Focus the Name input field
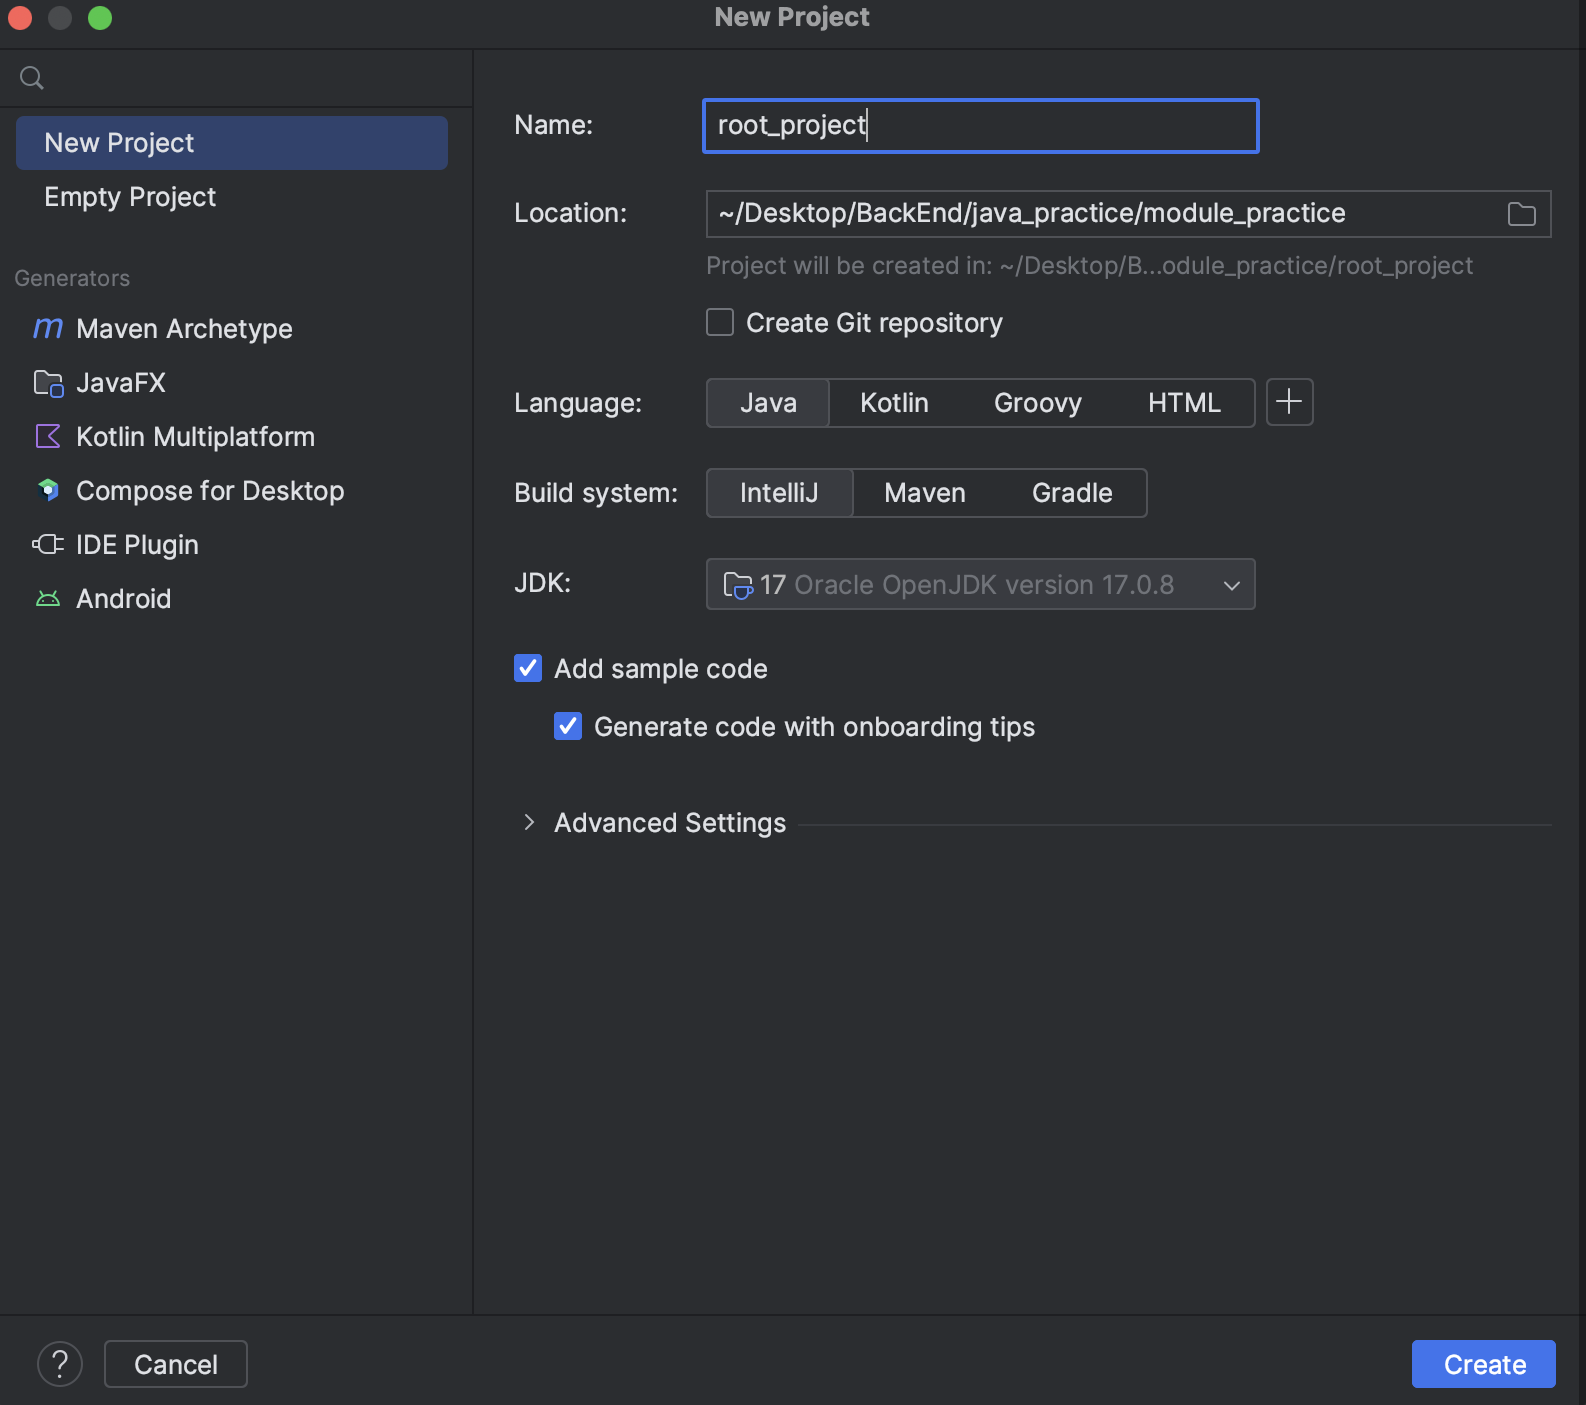This screenshot has height=1405, width=1586. coord(980,126)
